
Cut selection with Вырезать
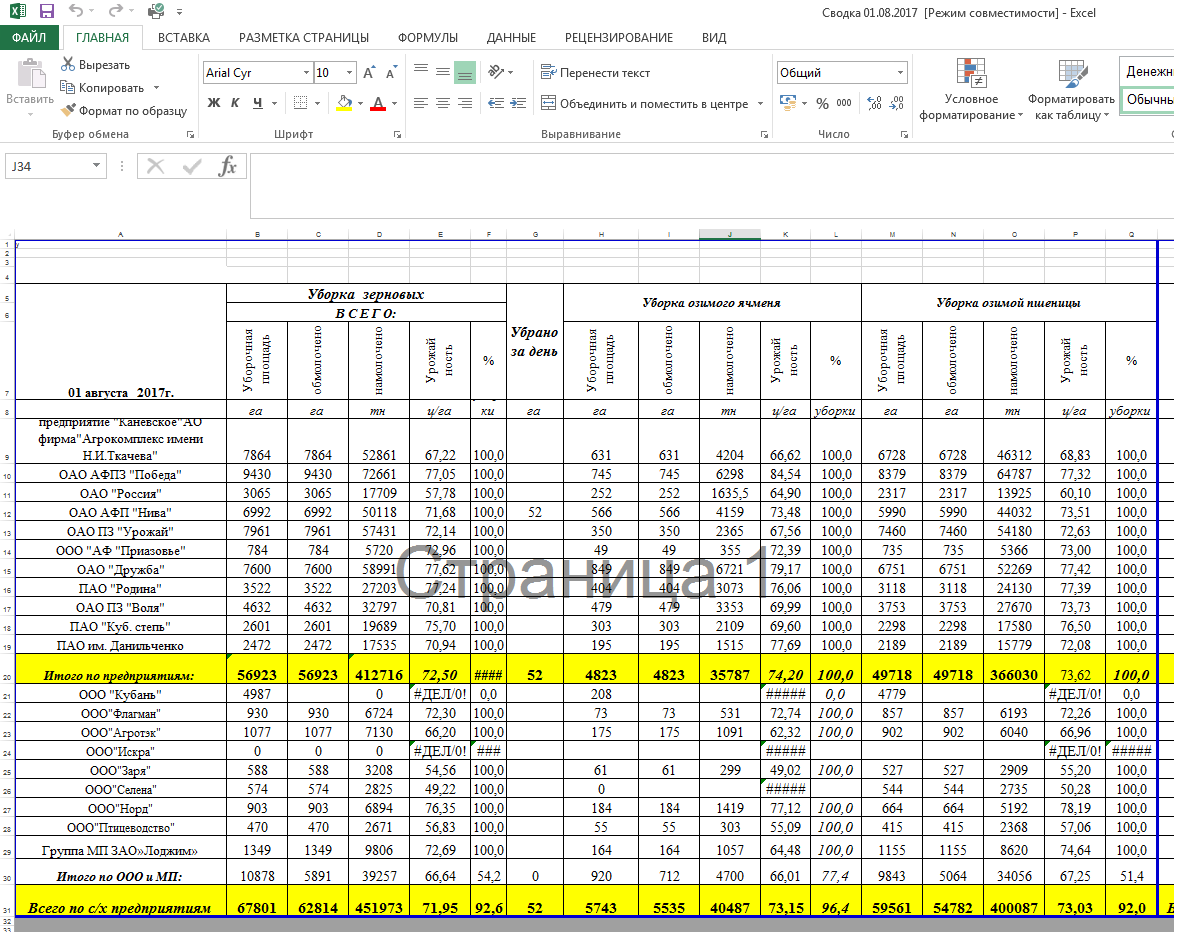(x=96, y=65)
